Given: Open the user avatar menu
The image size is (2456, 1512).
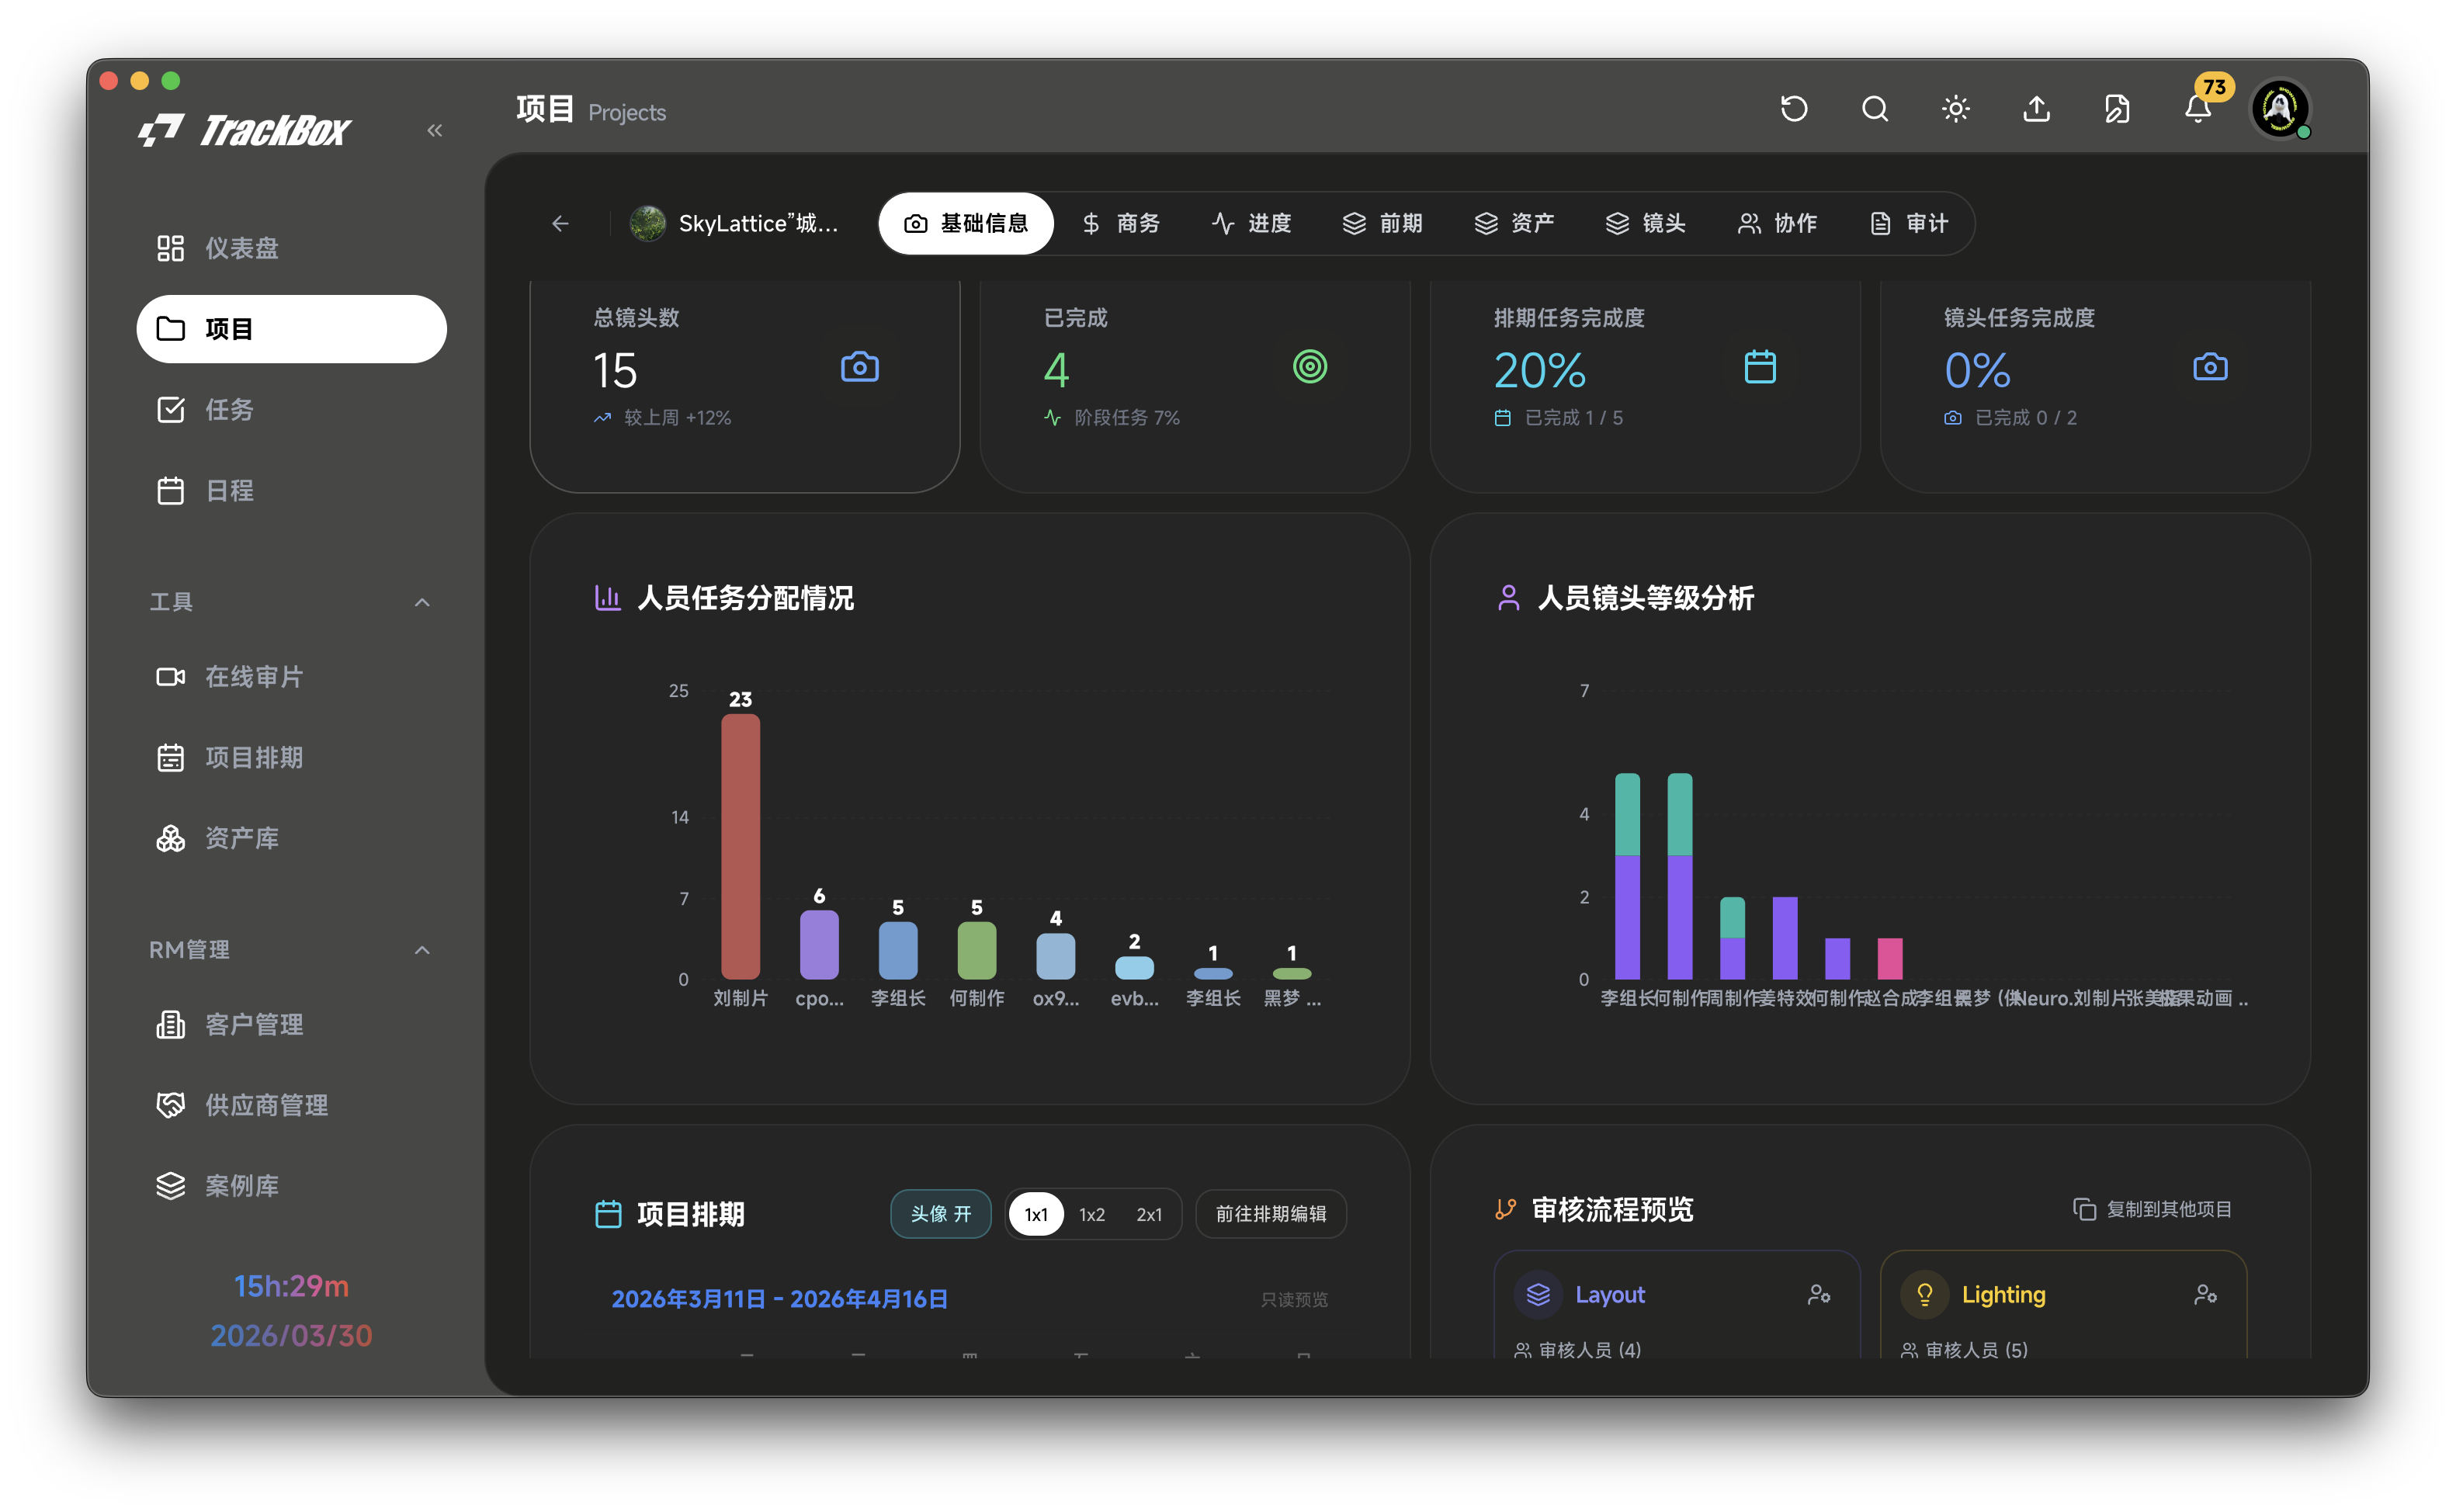Looking at the screenshot, I should pyautogui.click(x=2280, y=108).
